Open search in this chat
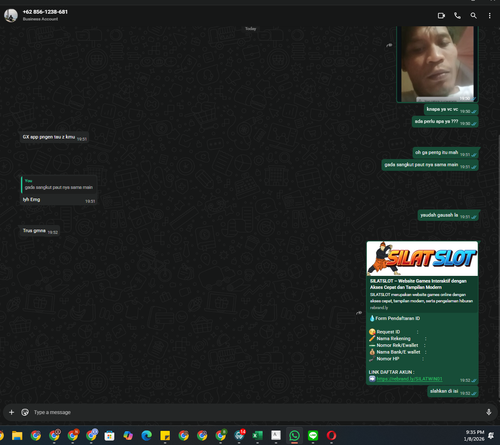This screenshot has width=500, height=445. coord(473,16)
